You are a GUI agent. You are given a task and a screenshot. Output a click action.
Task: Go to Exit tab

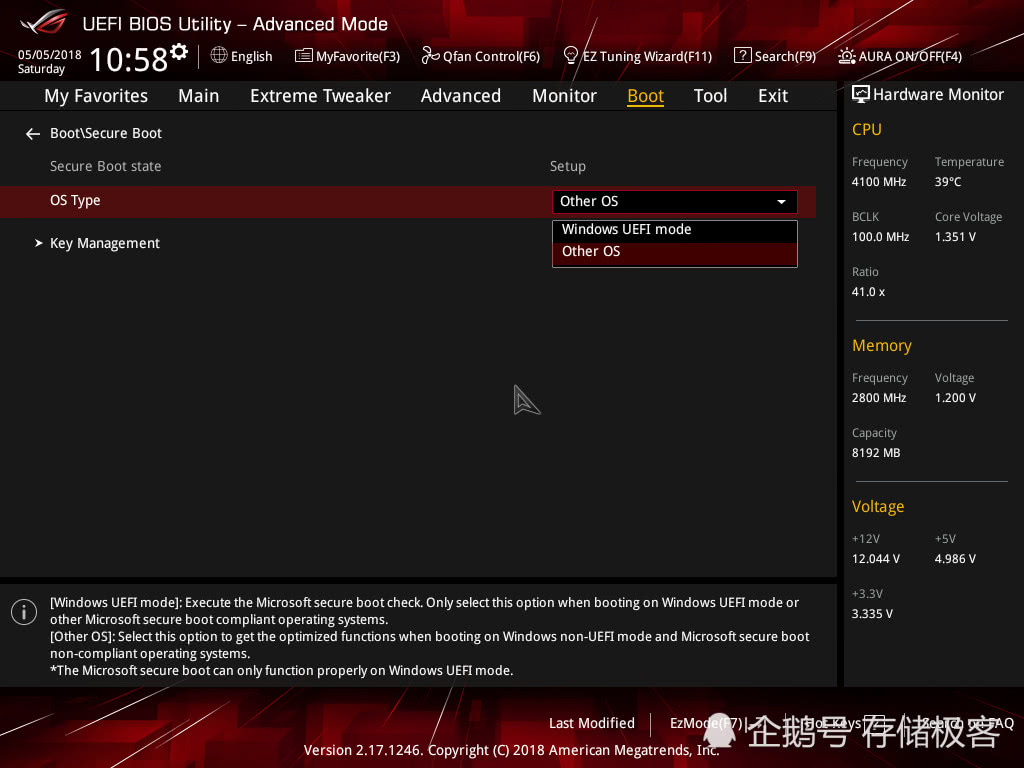click(x=773, y=96)
